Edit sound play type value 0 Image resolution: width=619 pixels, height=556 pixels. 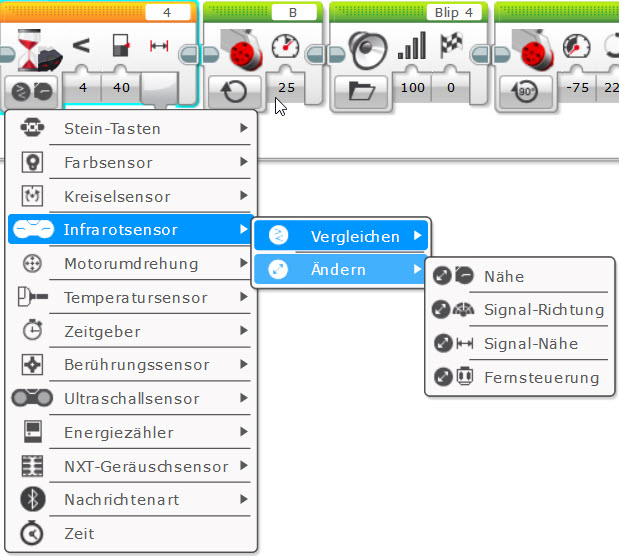point(451,87)
